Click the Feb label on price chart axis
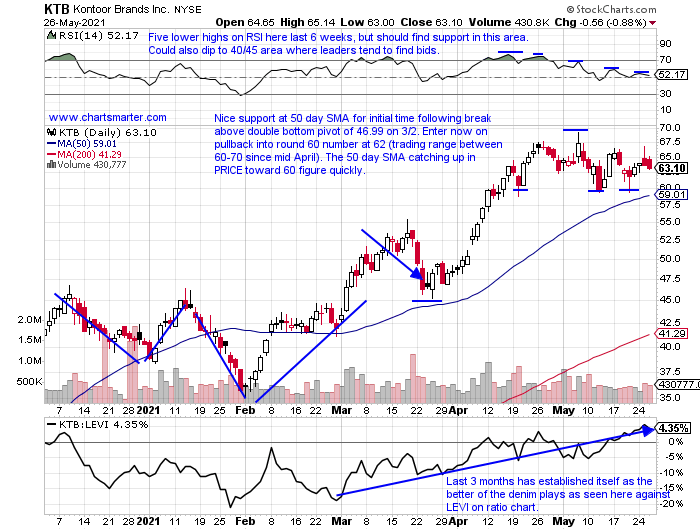 point(245,410)
